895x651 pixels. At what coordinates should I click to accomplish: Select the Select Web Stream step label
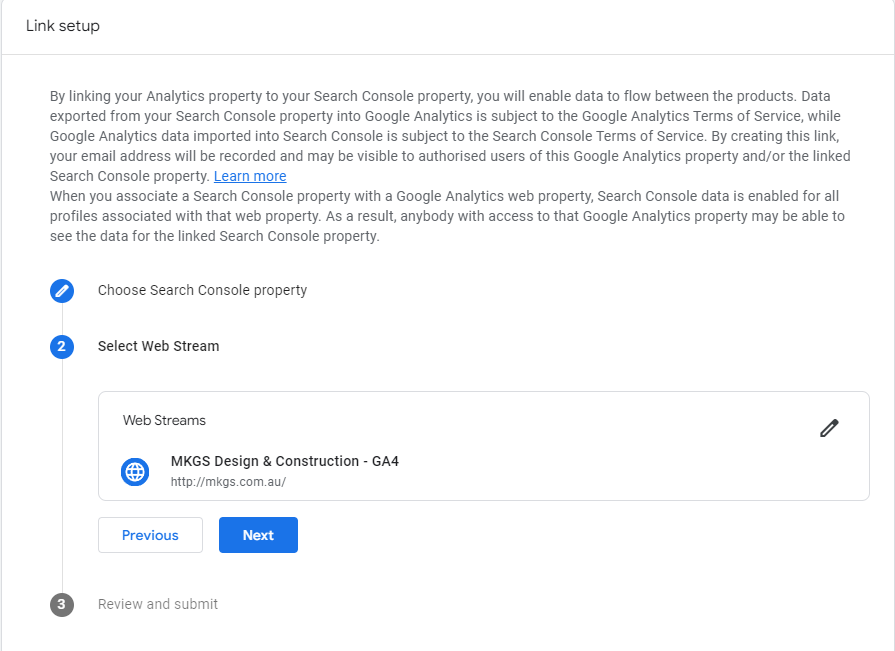(x=158, y=346)
